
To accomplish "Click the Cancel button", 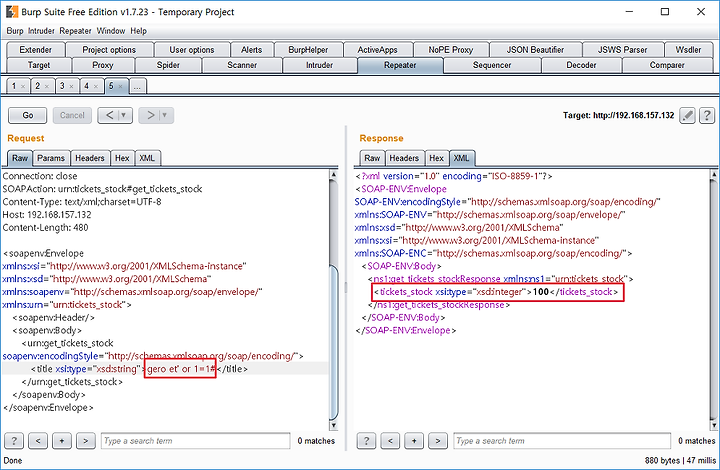I will pos(72,115).
